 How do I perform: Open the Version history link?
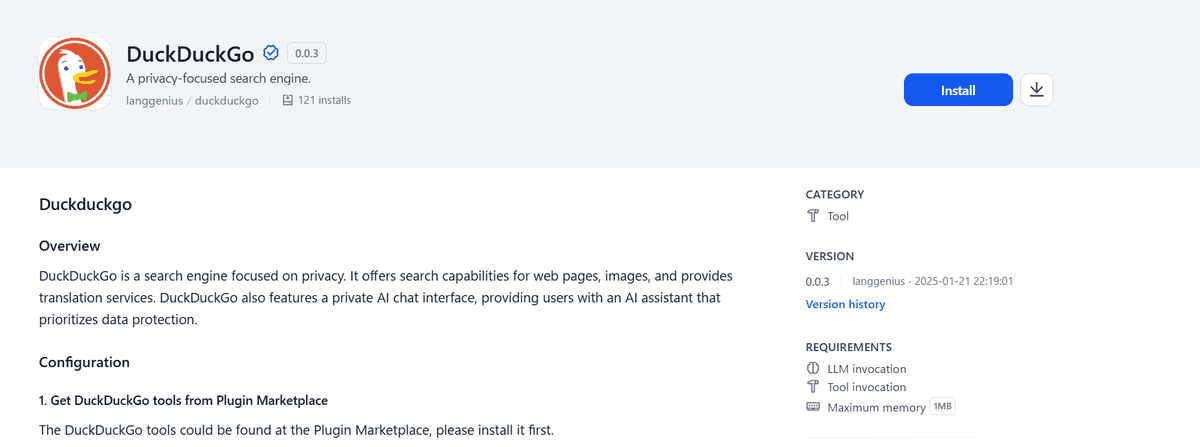pyautogui.click(x=845, y=304)
